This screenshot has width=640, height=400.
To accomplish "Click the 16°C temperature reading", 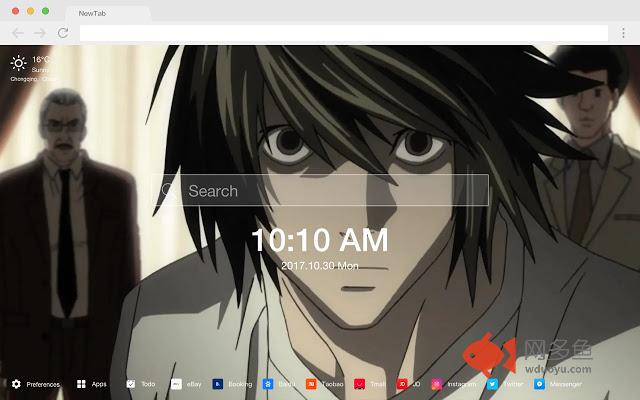I will [41, 60].
